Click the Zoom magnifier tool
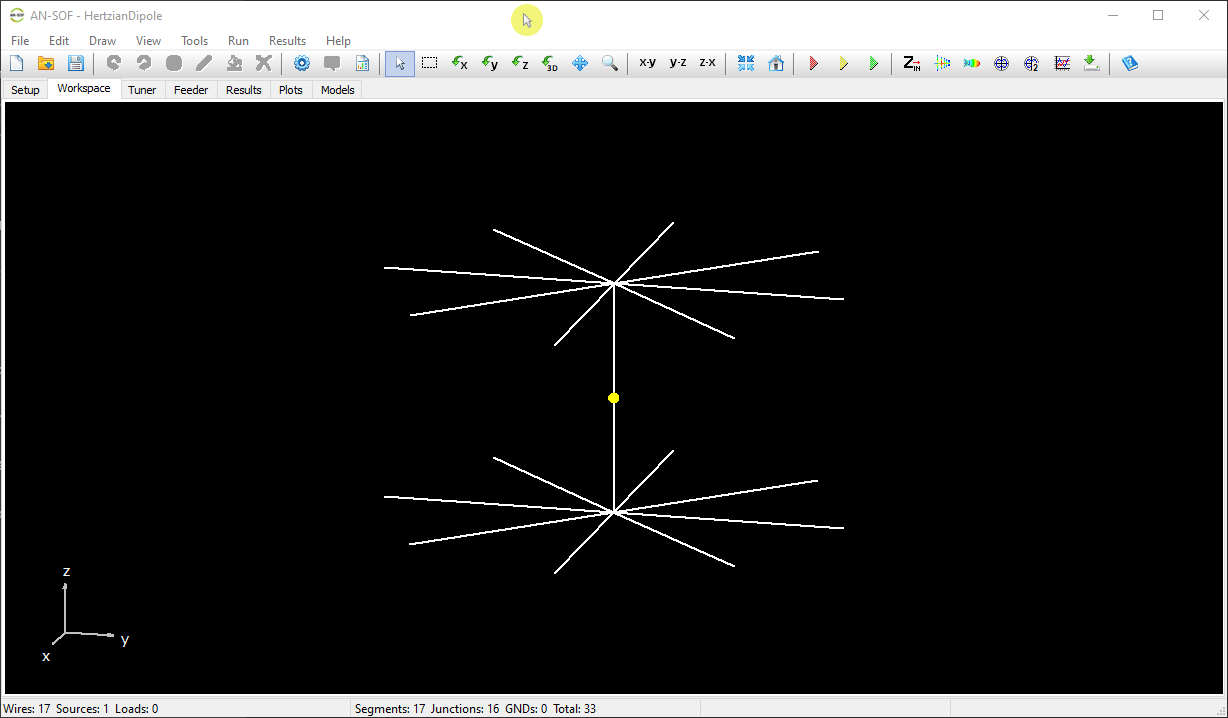 point(609,63)
